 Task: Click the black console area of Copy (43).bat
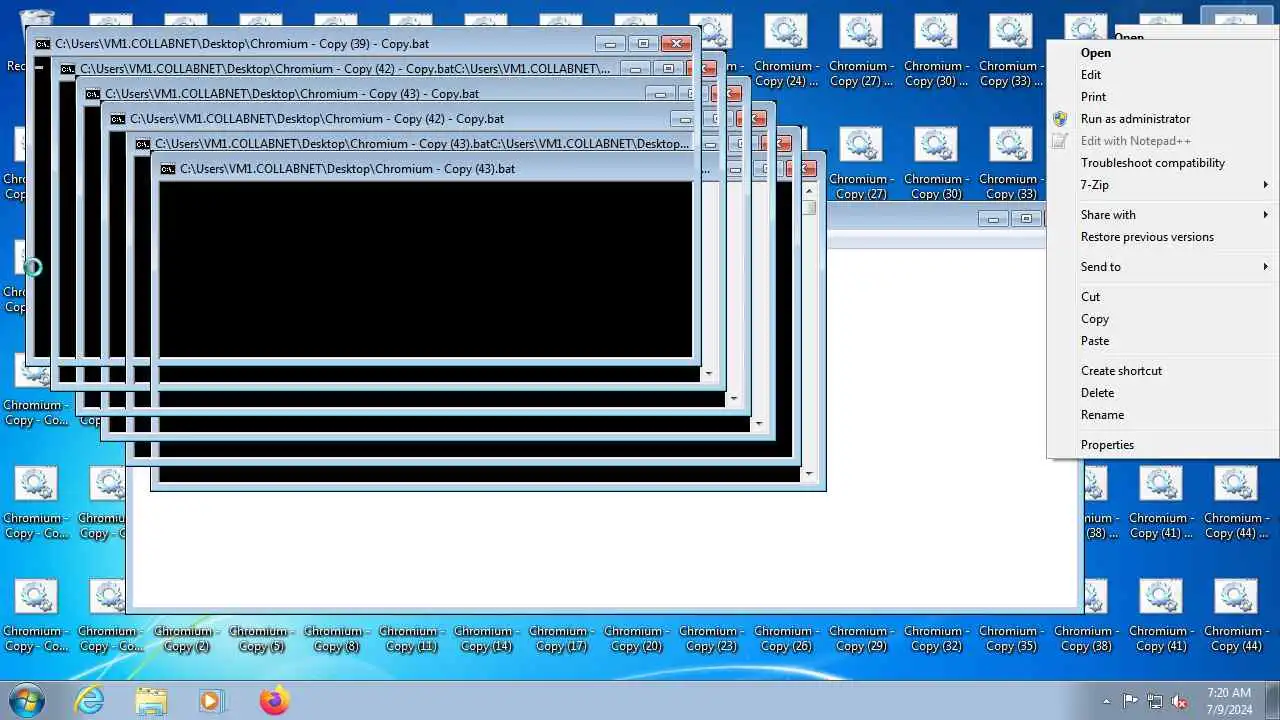pos(426,268)
